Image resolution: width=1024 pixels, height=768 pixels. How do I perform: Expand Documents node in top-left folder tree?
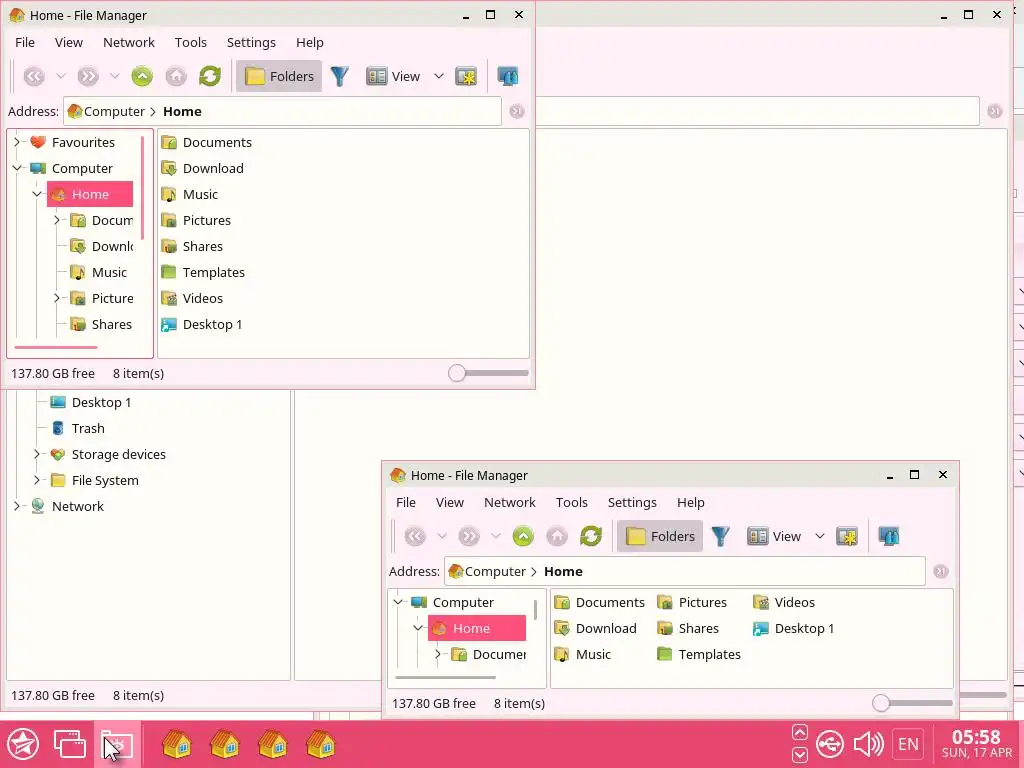[x=57, y=220]
